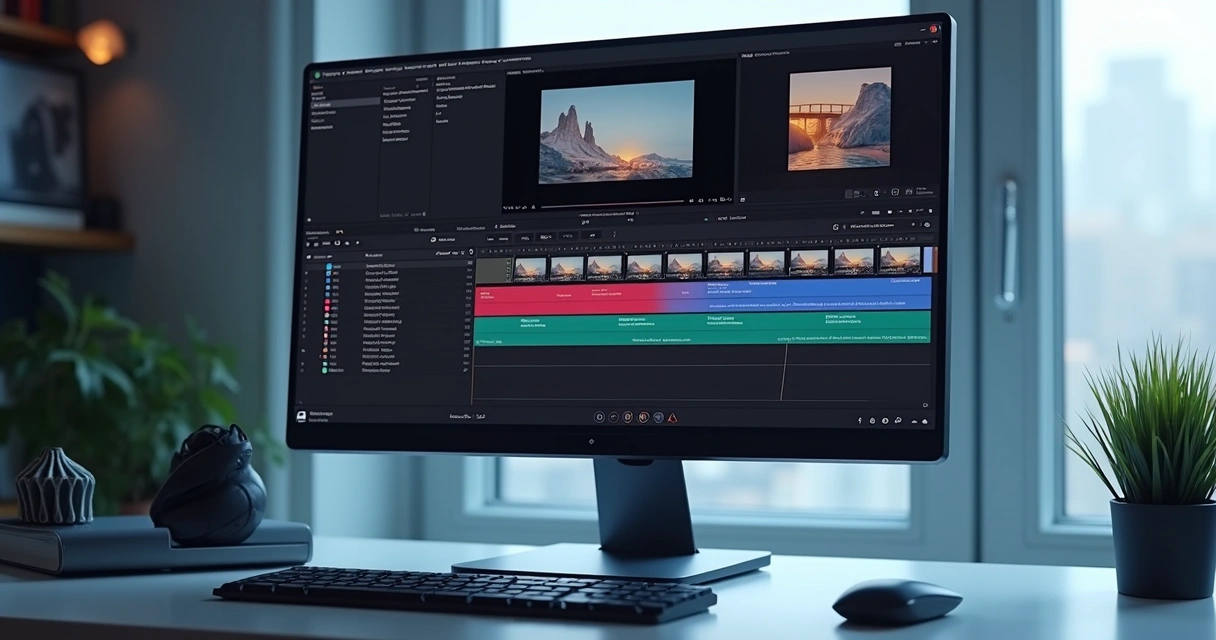
Task: Click the red circular icon in bottom toolbar
Action: click(643, 417)
